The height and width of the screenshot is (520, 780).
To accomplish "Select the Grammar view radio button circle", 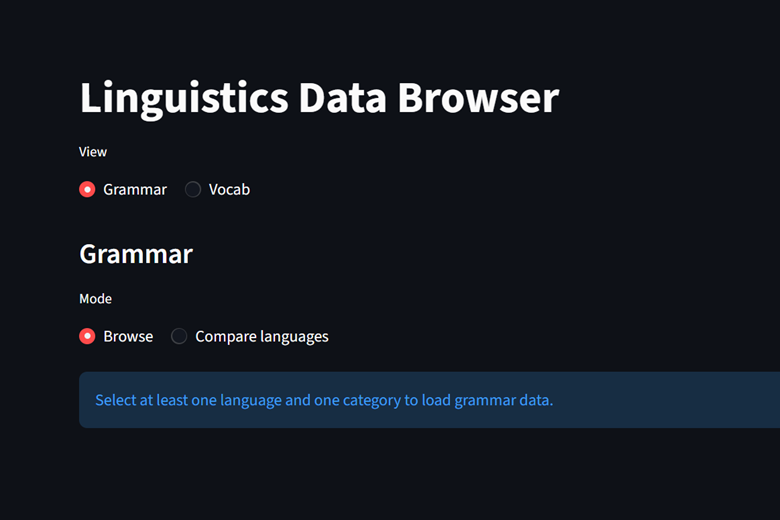I will pos(87,189).
